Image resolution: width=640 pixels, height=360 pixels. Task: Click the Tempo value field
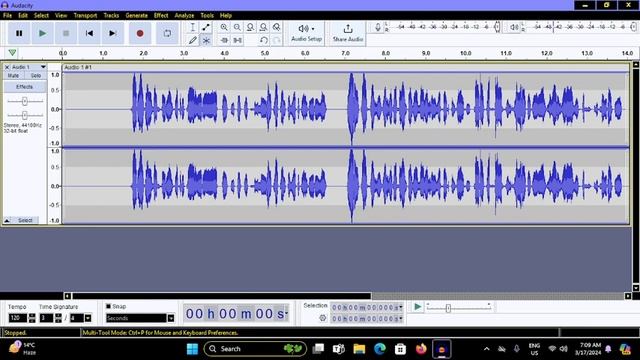(x=18, y=318)
